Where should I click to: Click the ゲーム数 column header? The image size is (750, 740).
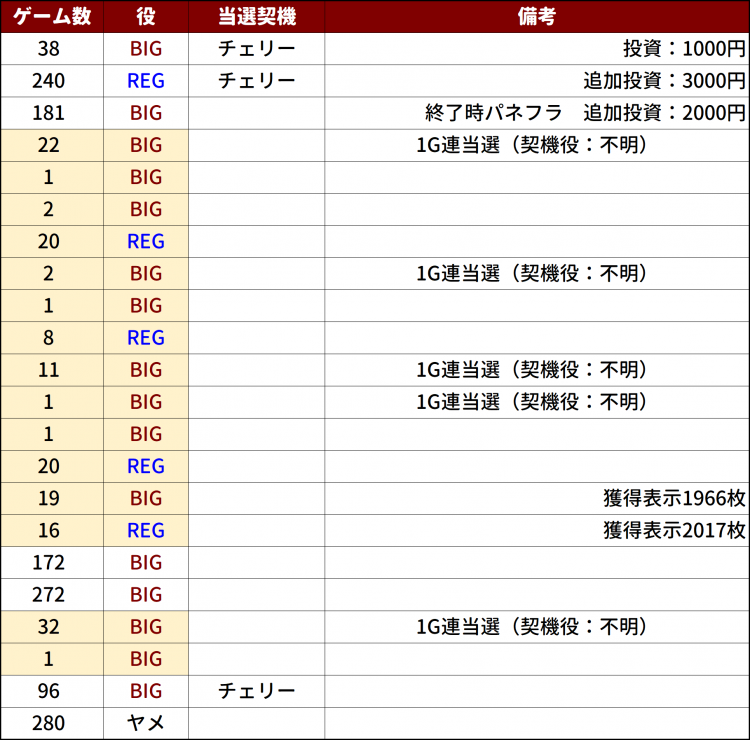point(52,16)
